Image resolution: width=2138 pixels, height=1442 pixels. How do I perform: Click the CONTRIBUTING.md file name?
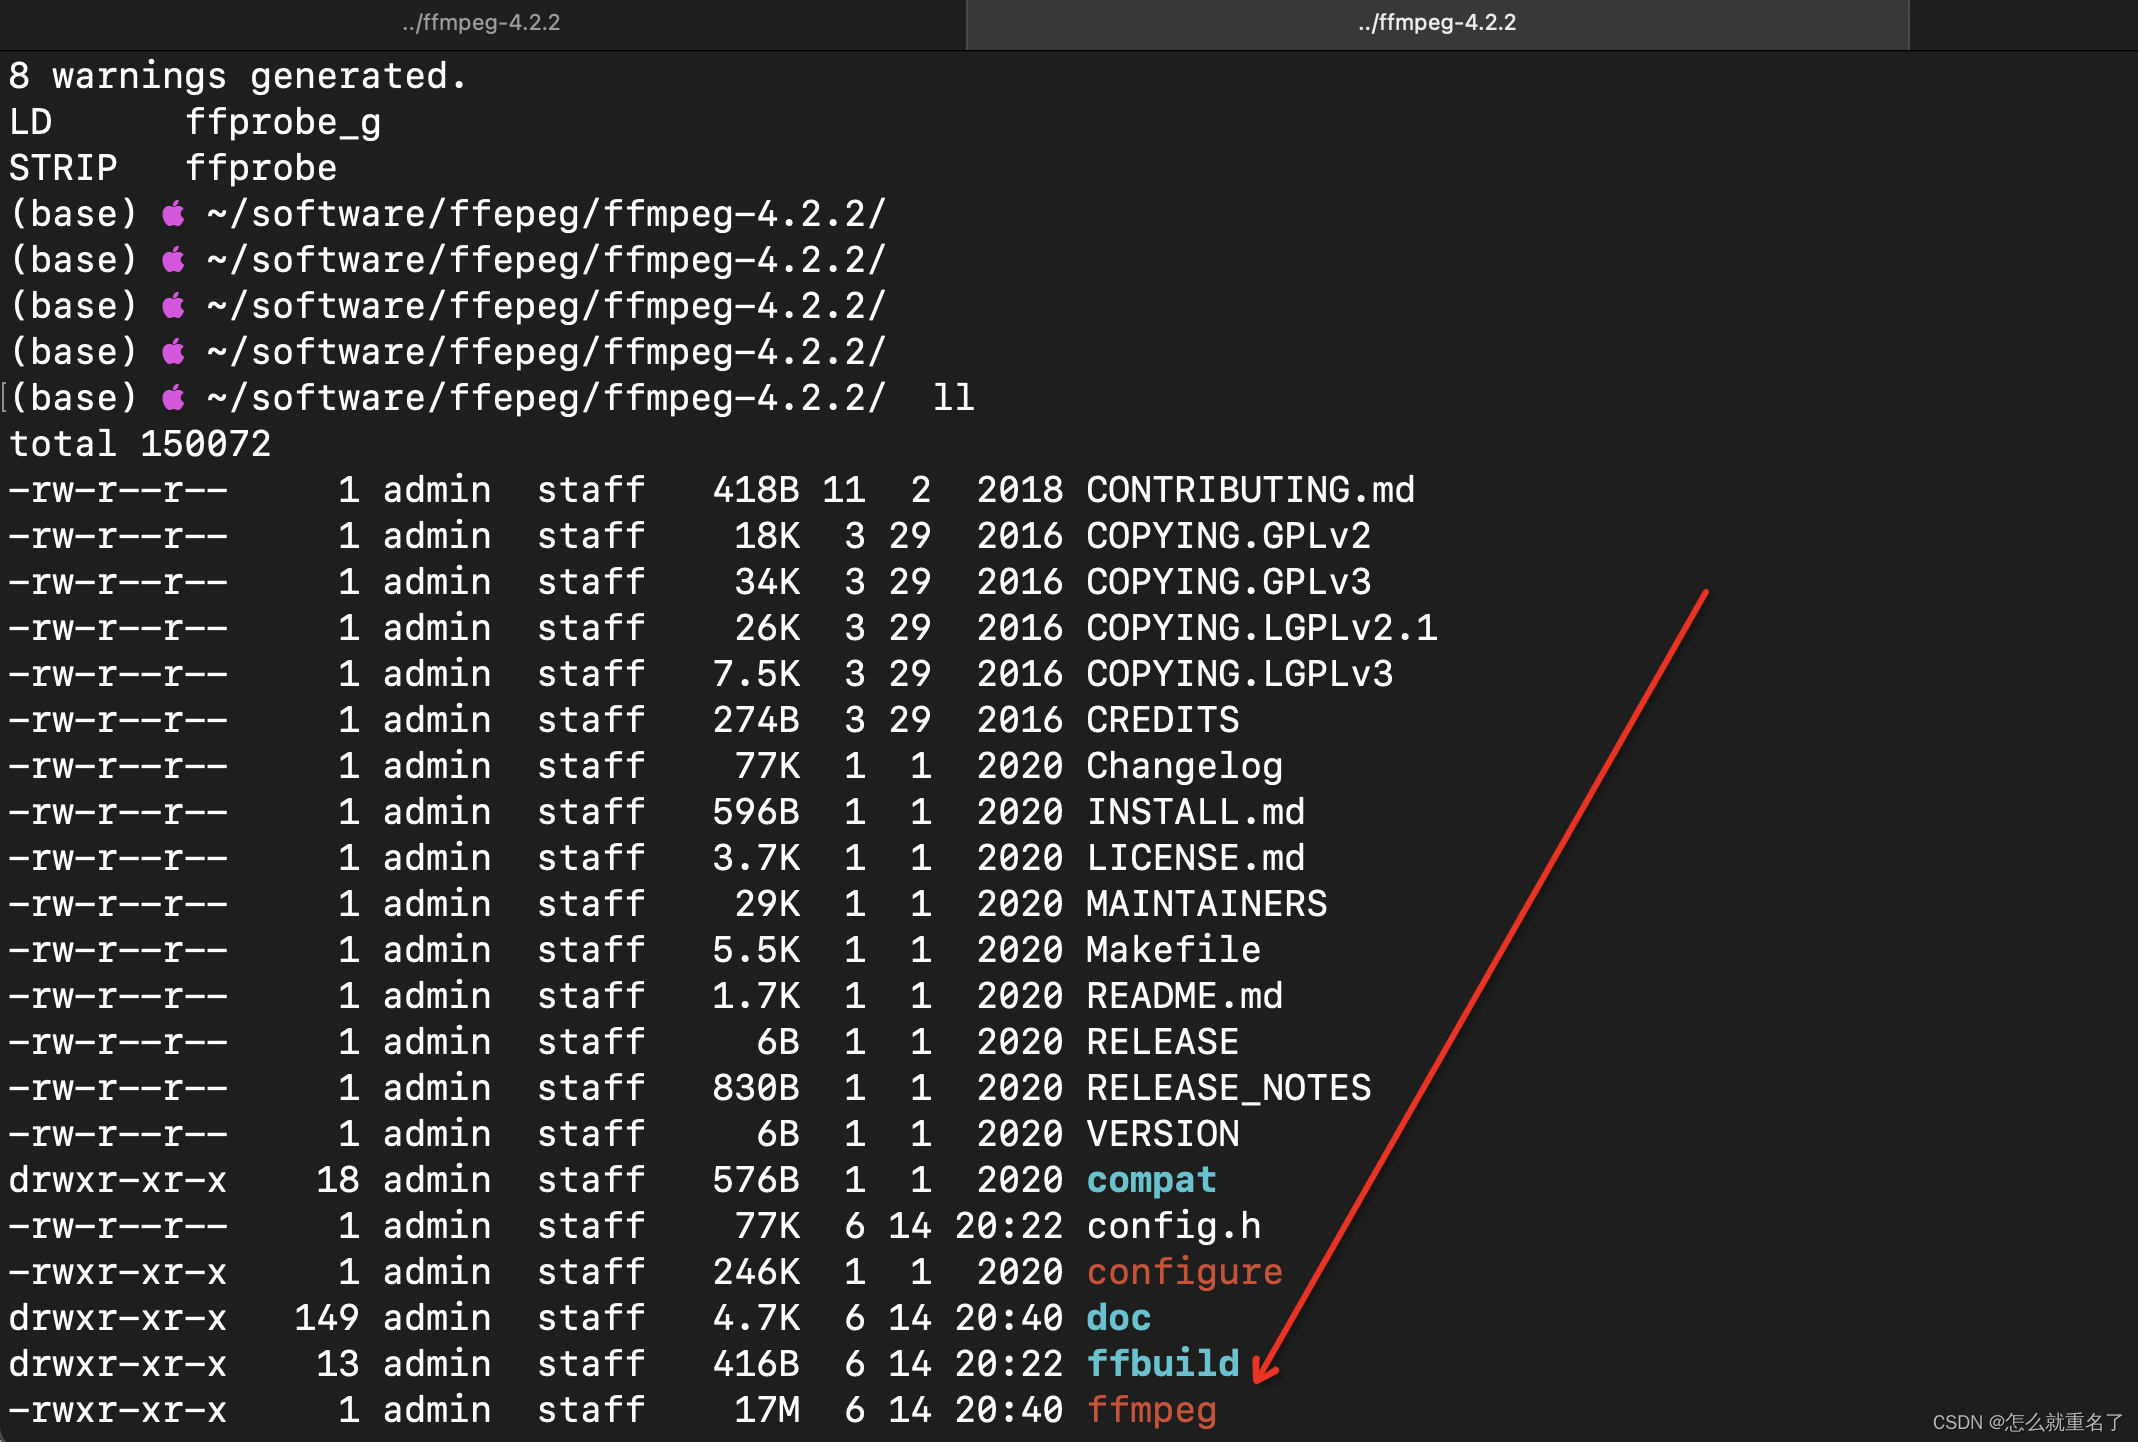pos(1250,490)
